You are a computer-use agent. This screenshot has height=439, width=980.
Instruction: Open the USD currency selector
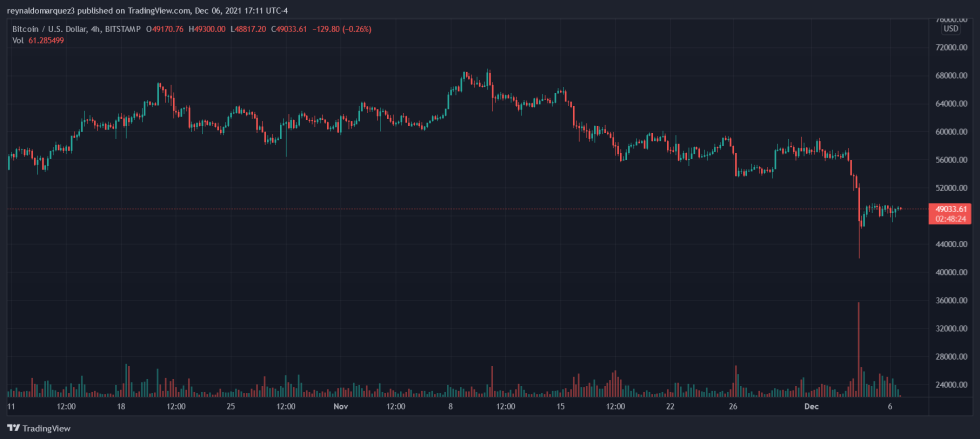coord(950,29)
